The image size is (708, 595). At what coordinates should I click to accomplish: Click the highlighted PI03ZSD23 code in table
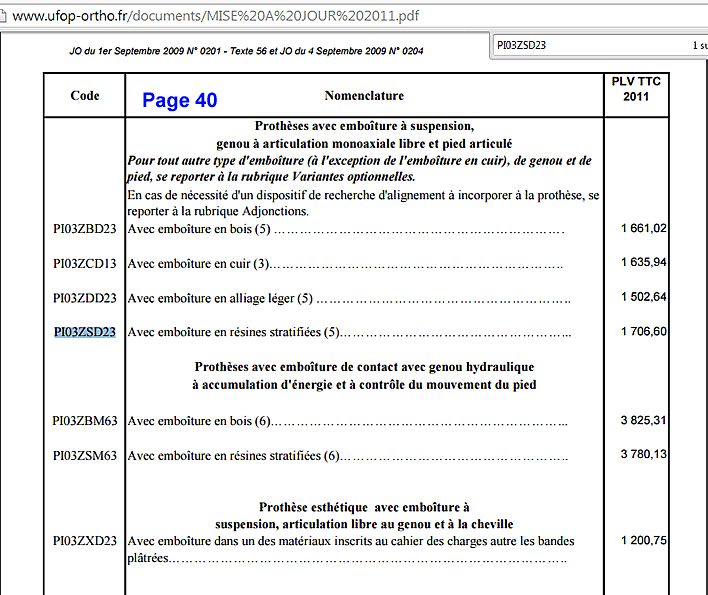click(x=85, y=332)
